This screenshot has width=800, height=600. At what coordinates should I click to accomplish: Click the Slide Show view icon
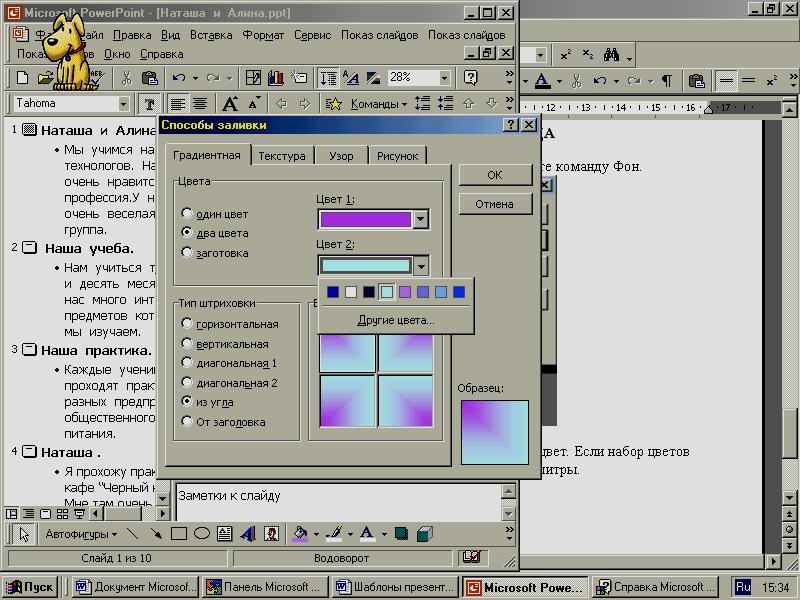[x=80, y=514]
